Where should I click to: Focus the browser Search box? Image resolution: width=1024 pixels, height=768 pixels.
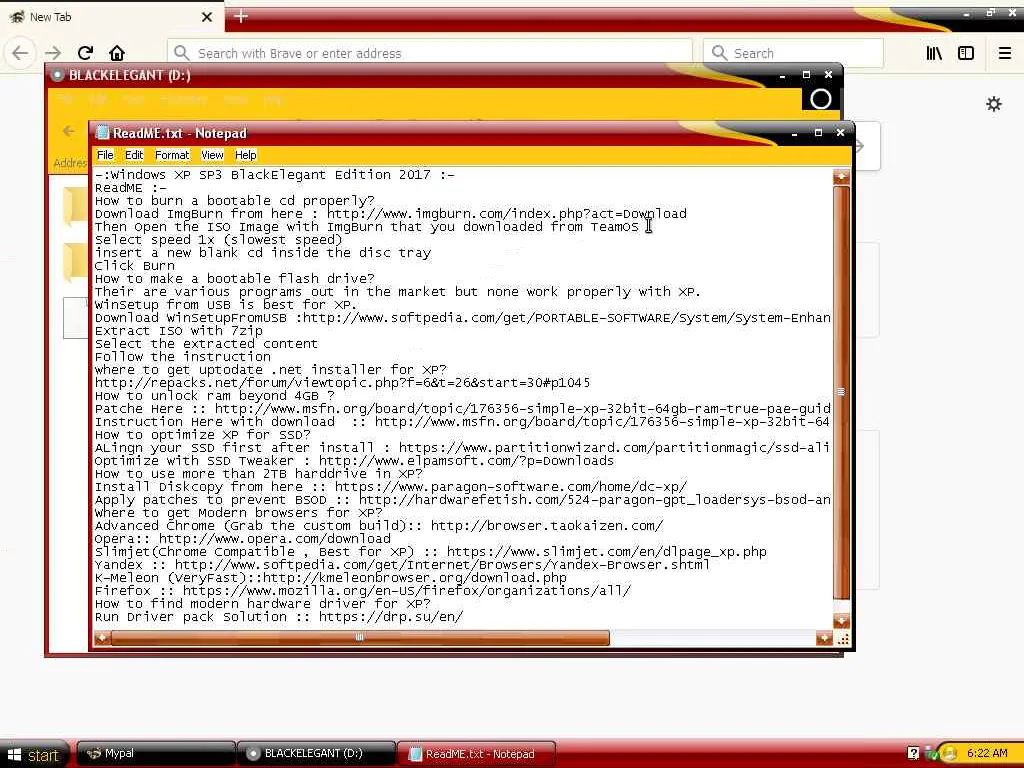(x=793, y=53)
